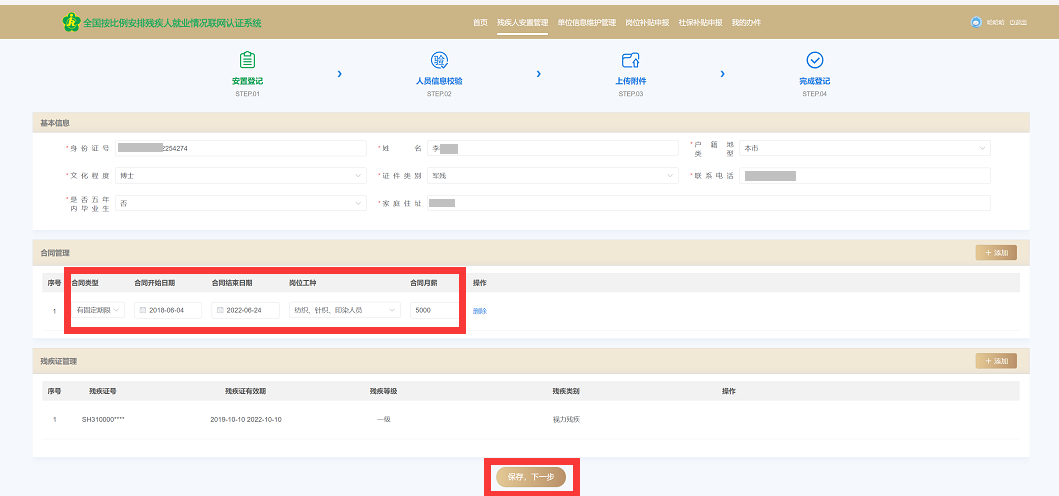Expand the 证件类别 dropdown
The image size is (1059, 496).
pyautogui.click(x=552, y=176)
